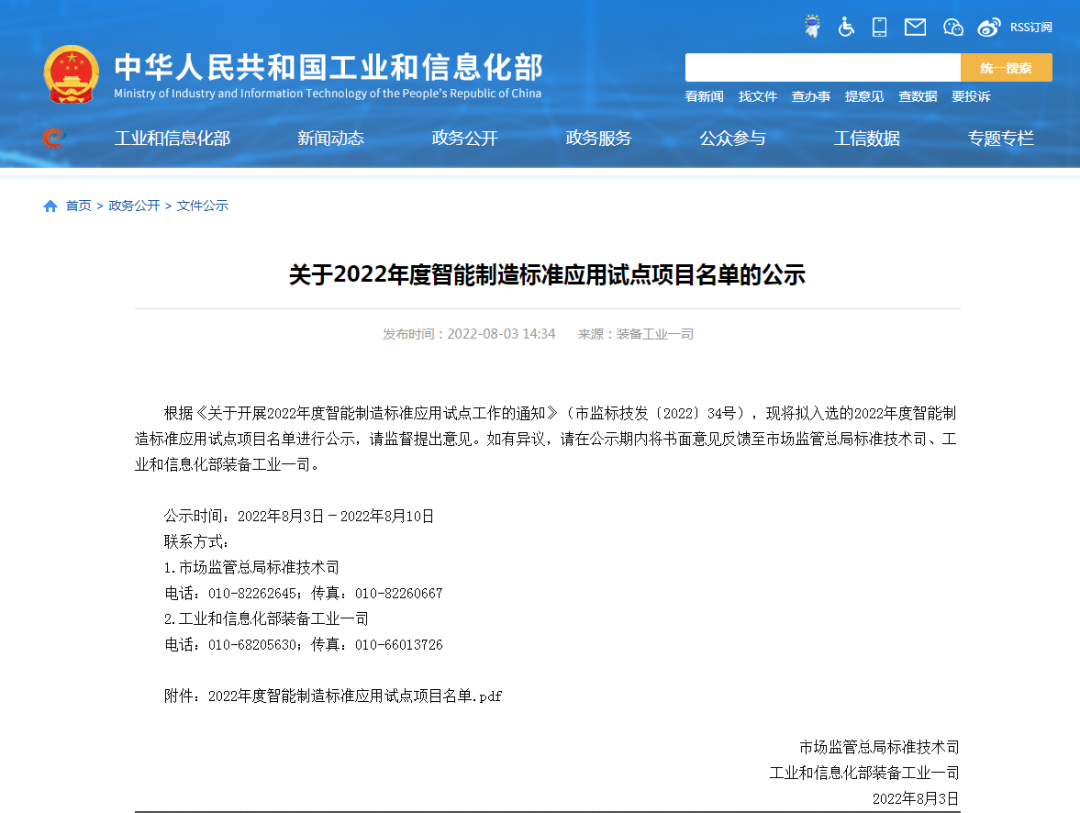This screenshot has height=813, width=1080.
Task: Open the RSS订阅 subscription feed
Action: tap(1031, 27)
